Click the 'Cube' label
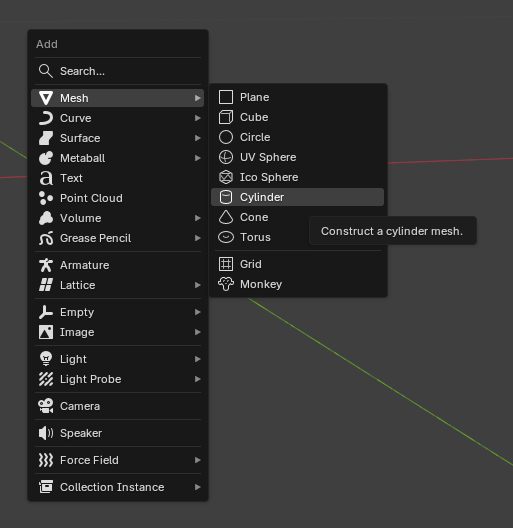The image size is (513, 528). (254, 117)
